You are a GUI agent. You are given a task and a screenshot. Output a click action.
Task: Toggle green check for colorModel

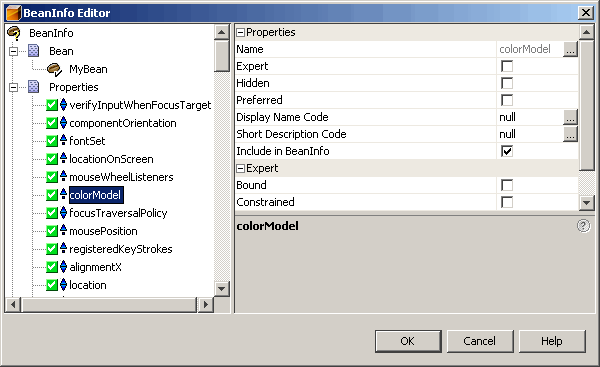[52, 195]
